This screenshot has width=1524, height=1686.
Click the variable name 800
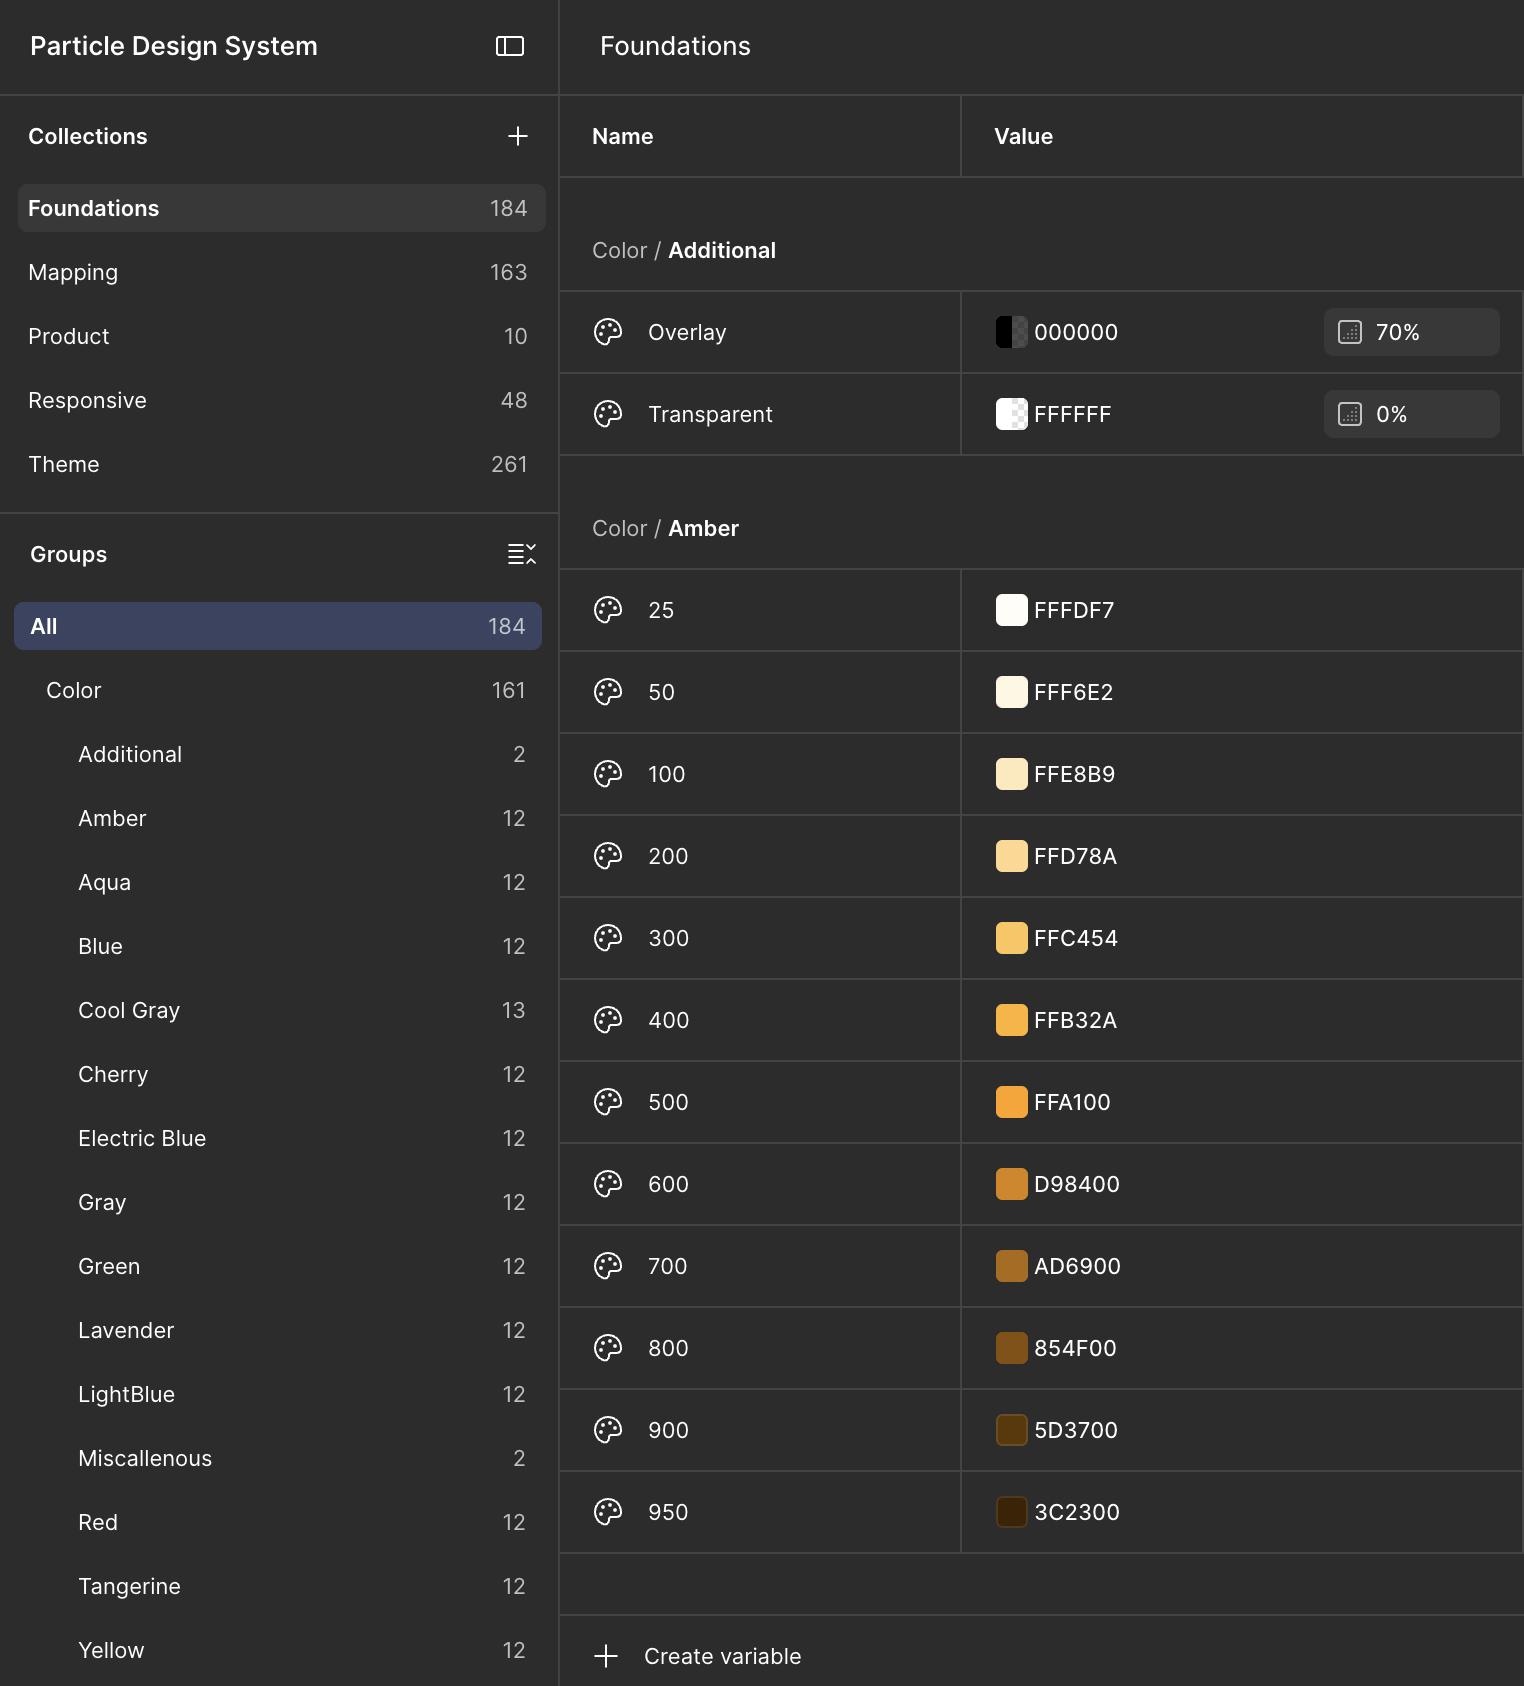668,1348
